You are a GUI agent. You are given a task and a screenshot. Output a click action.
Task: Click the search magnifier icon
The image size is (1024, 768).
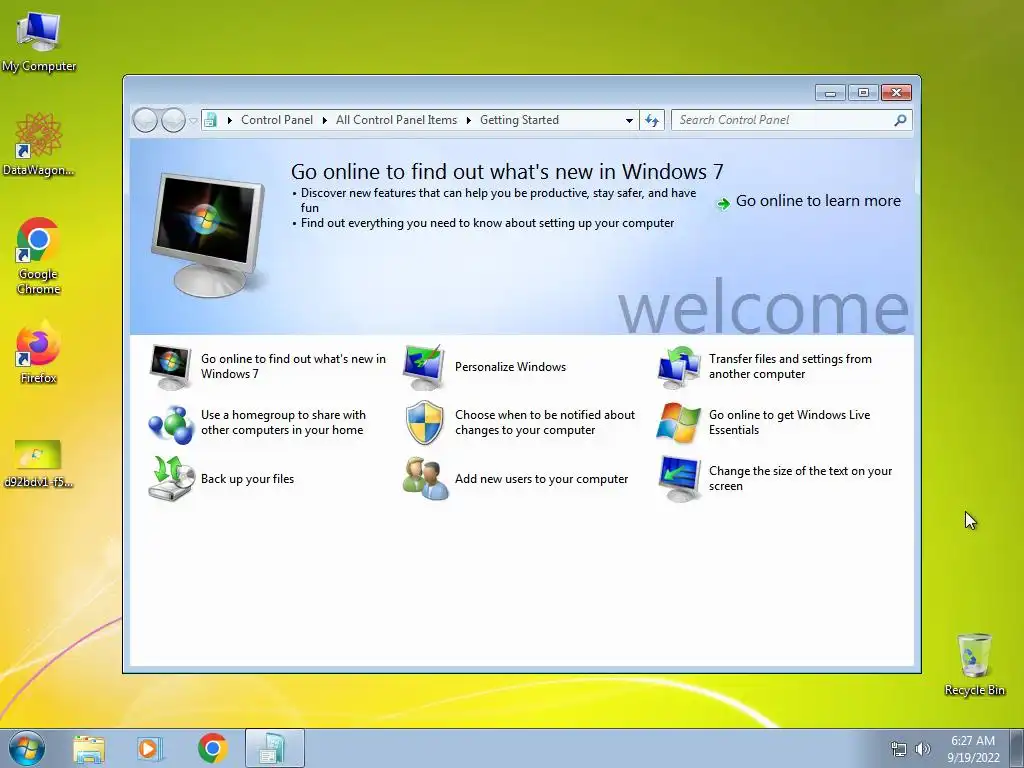[900, 120]
